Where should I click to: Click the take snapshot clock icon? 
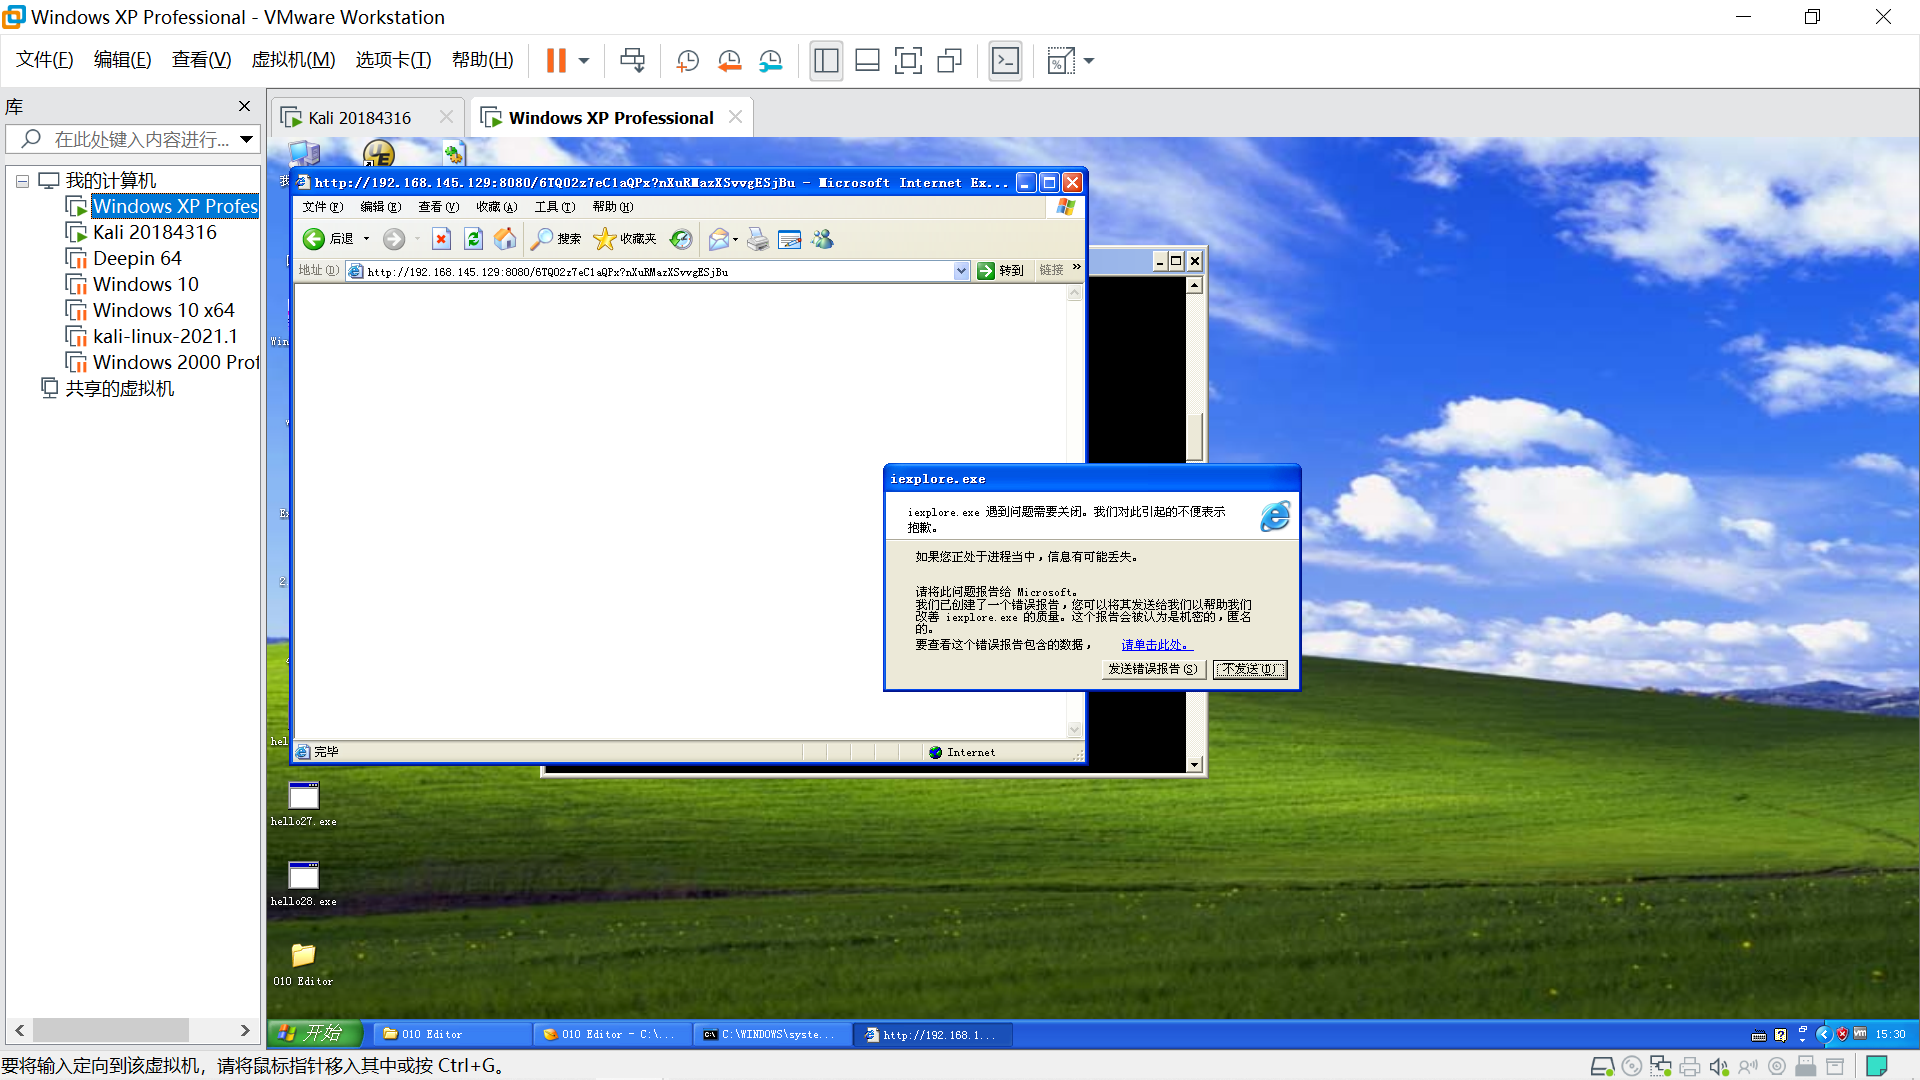pos(687,61)
